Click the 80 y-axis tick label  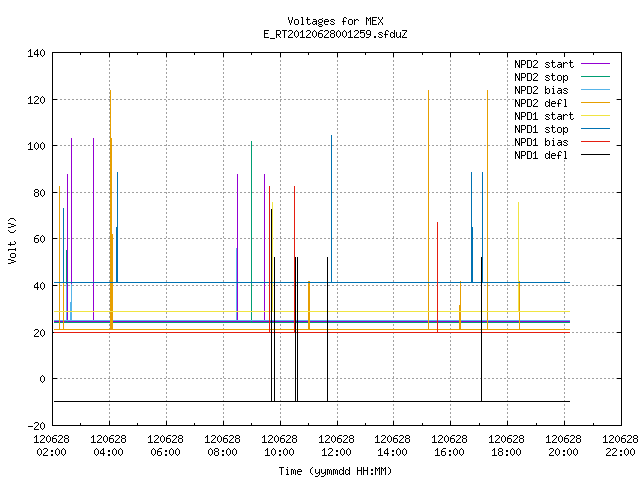pyautogui.click(x=39, y=193)
